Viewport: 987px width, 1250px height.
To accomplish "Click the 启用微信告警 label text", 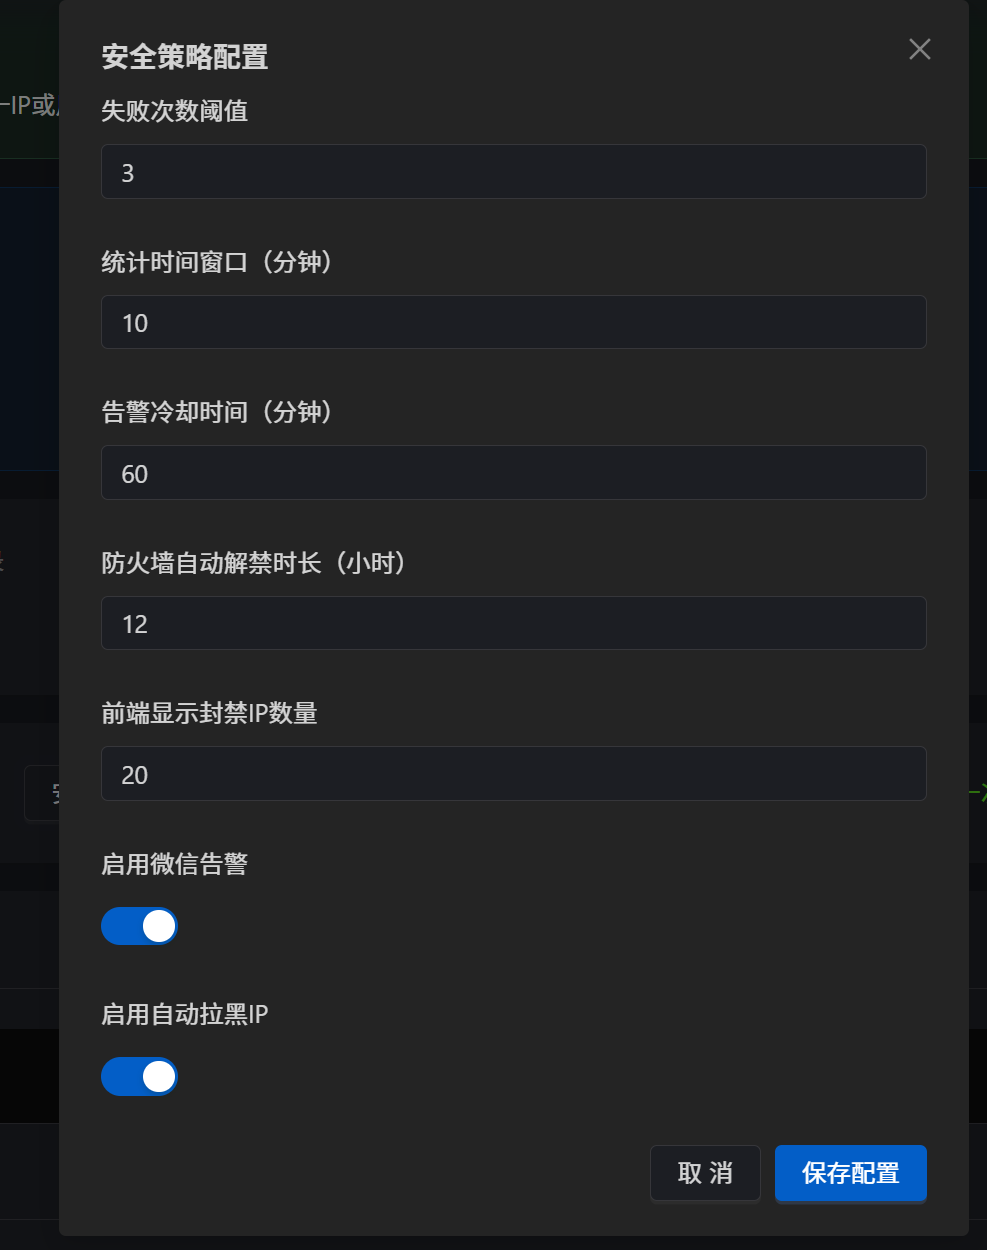I will (x=174, y=864).
